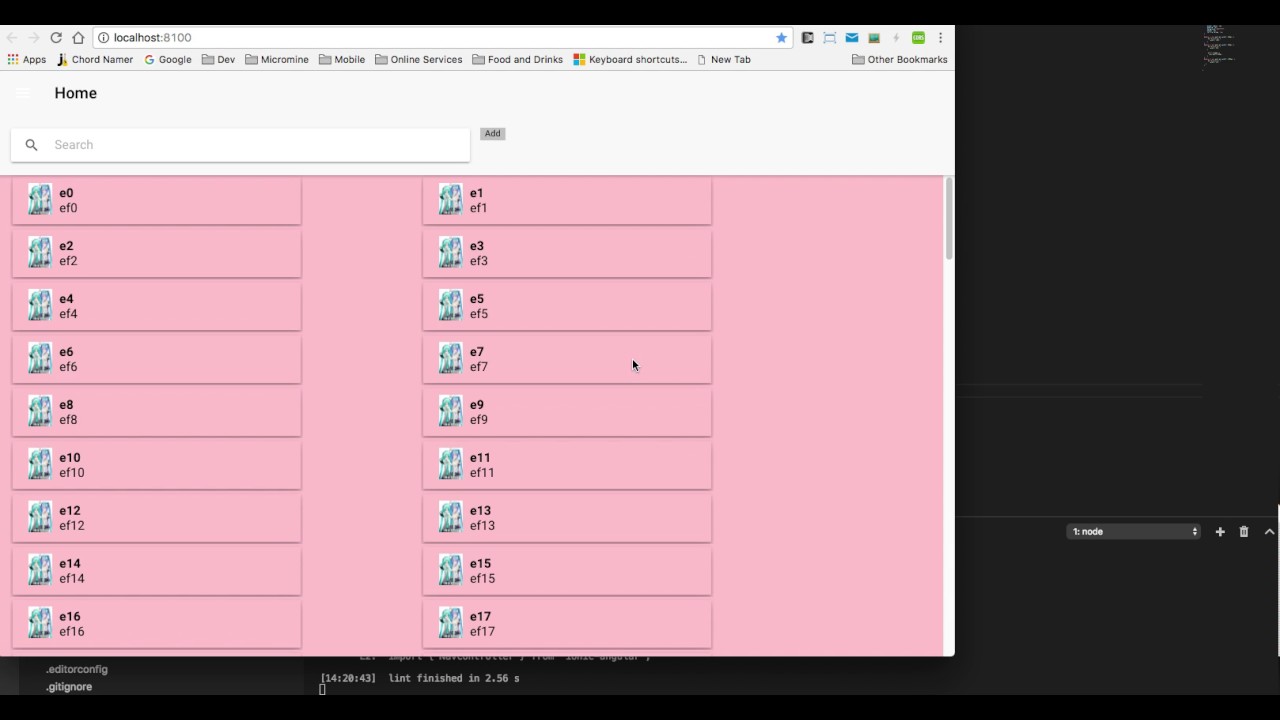Select the e14 avatar thumbnail
Image resolution: width=1280 pixels, height=720 pixels.
[x=40, y=571]
